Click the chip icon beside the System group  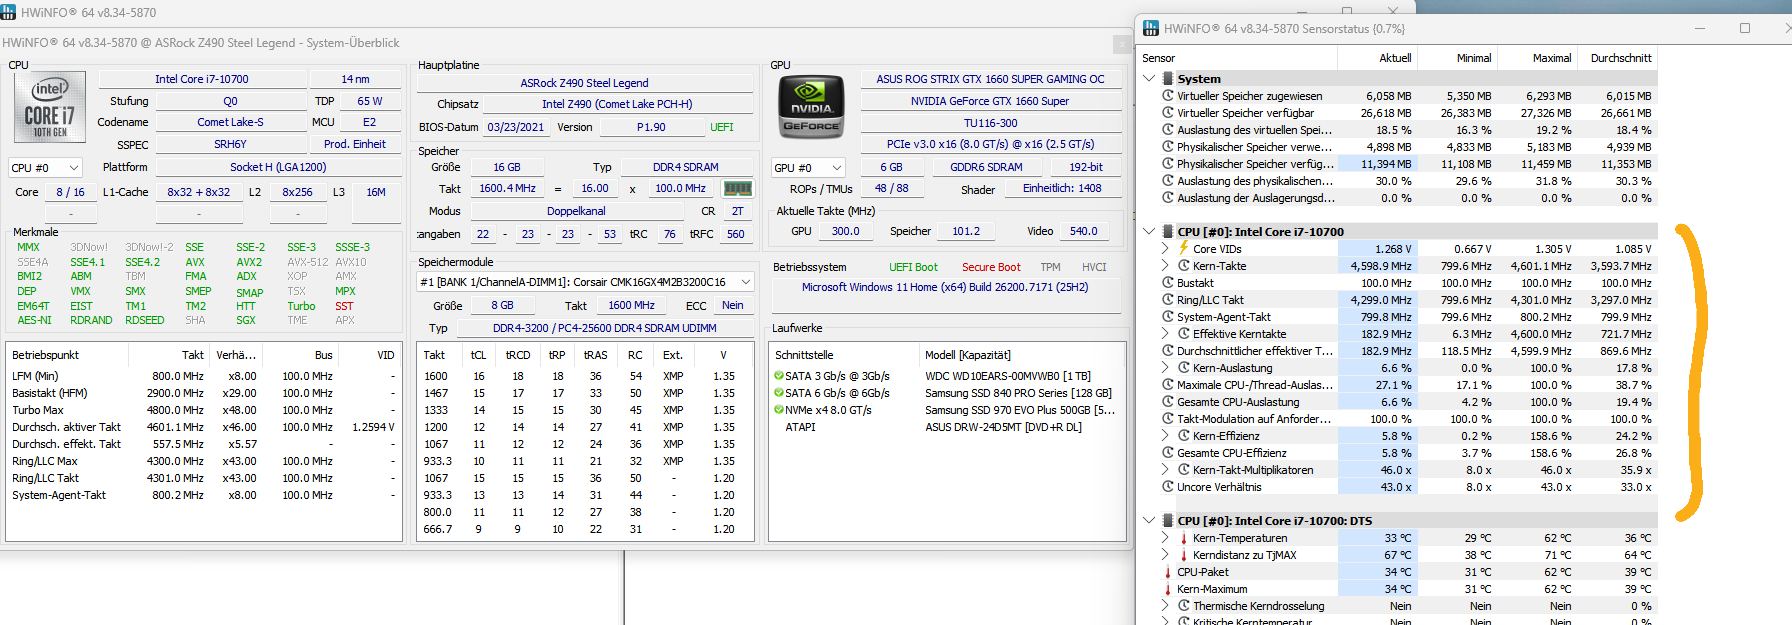point(1167,78)
